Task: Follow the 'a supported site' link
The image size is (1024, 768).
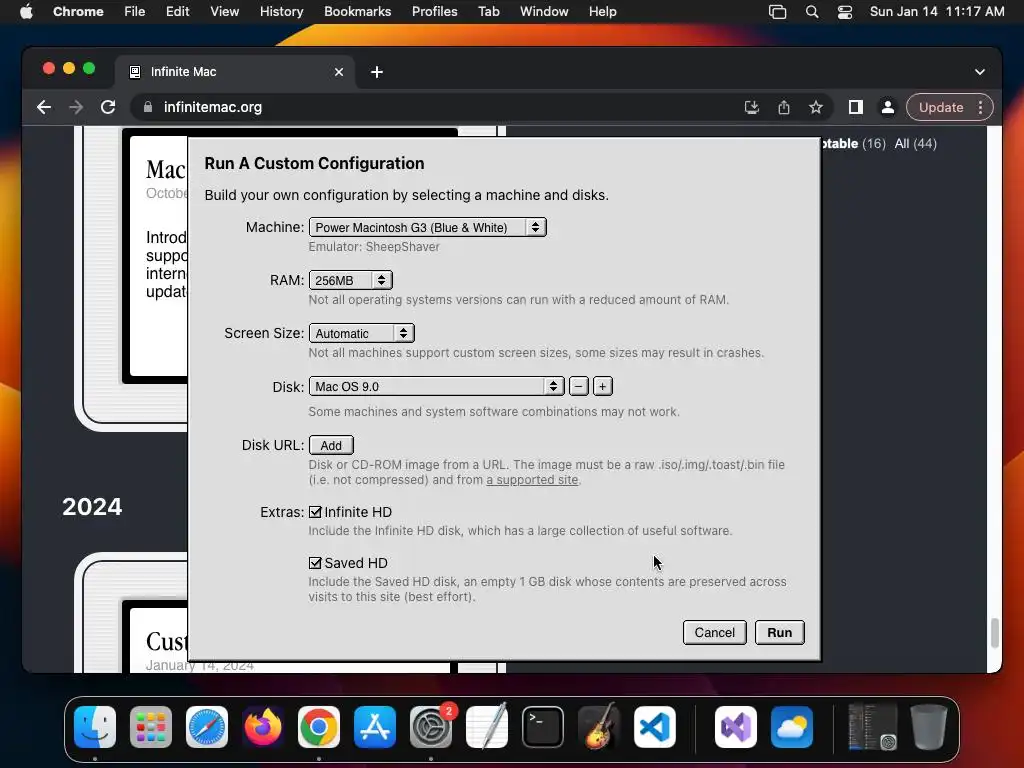Action: point(532,479)
